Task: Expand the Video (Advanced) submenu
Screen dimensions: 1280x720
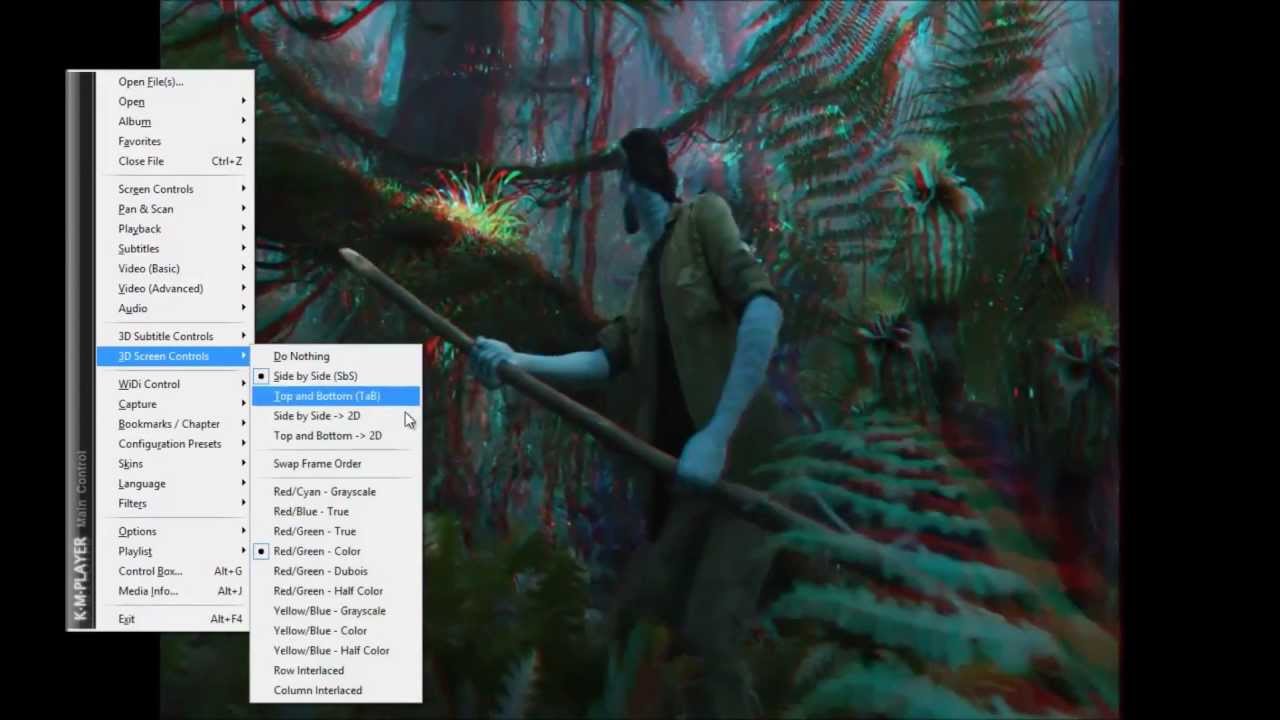Action: coord(174,289)
